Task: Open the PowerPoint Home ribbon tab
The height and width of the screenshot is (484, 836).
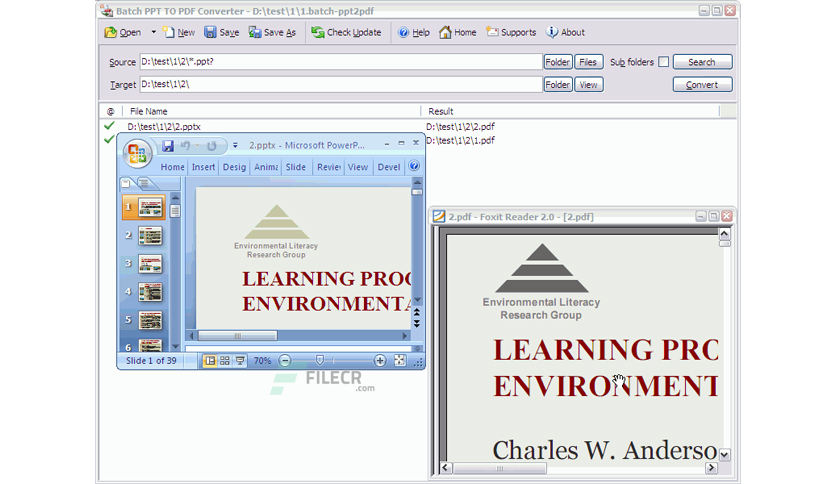Action: pos(173,167)
